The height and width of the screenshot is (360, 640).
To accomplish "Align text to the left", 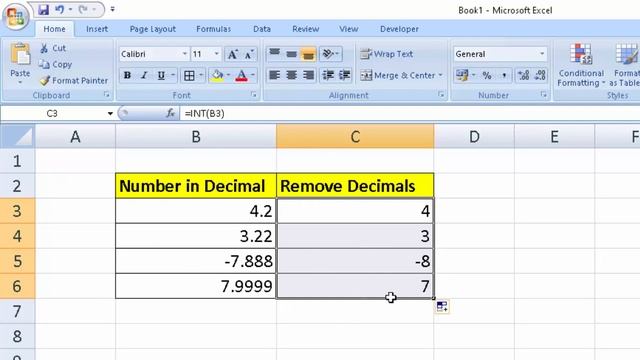I will (x=275, y=76).
